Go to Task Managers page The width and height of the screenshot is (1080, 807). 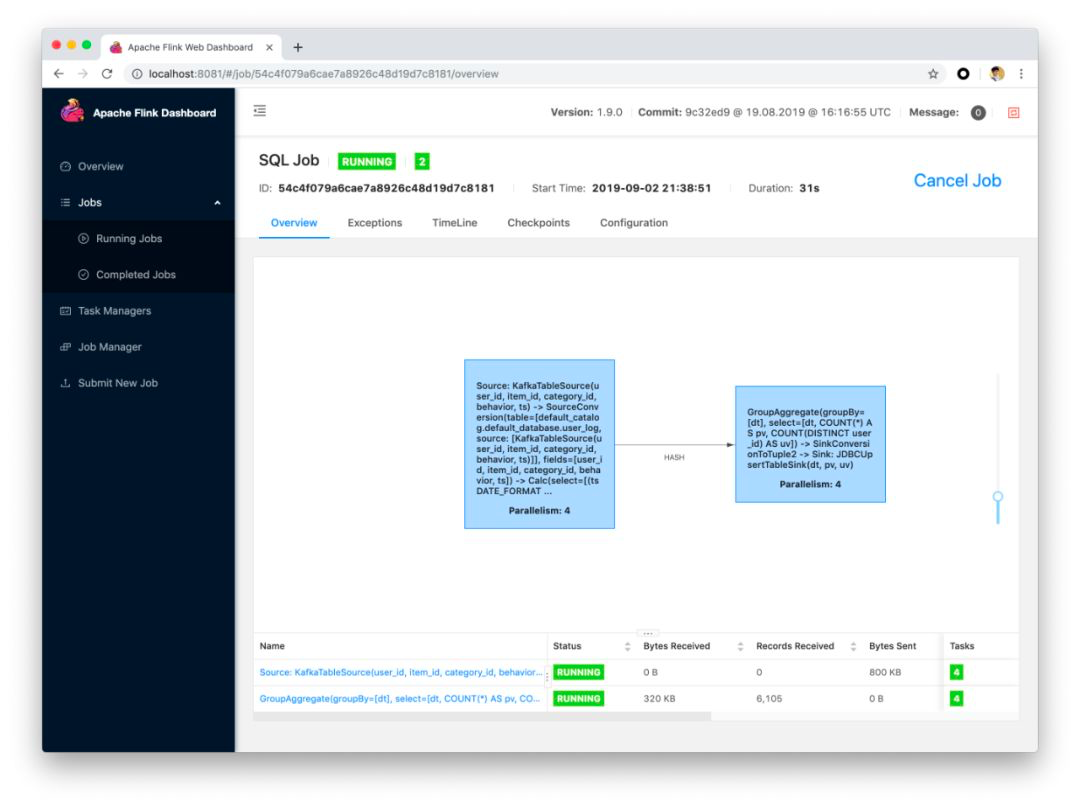[114, 311]
